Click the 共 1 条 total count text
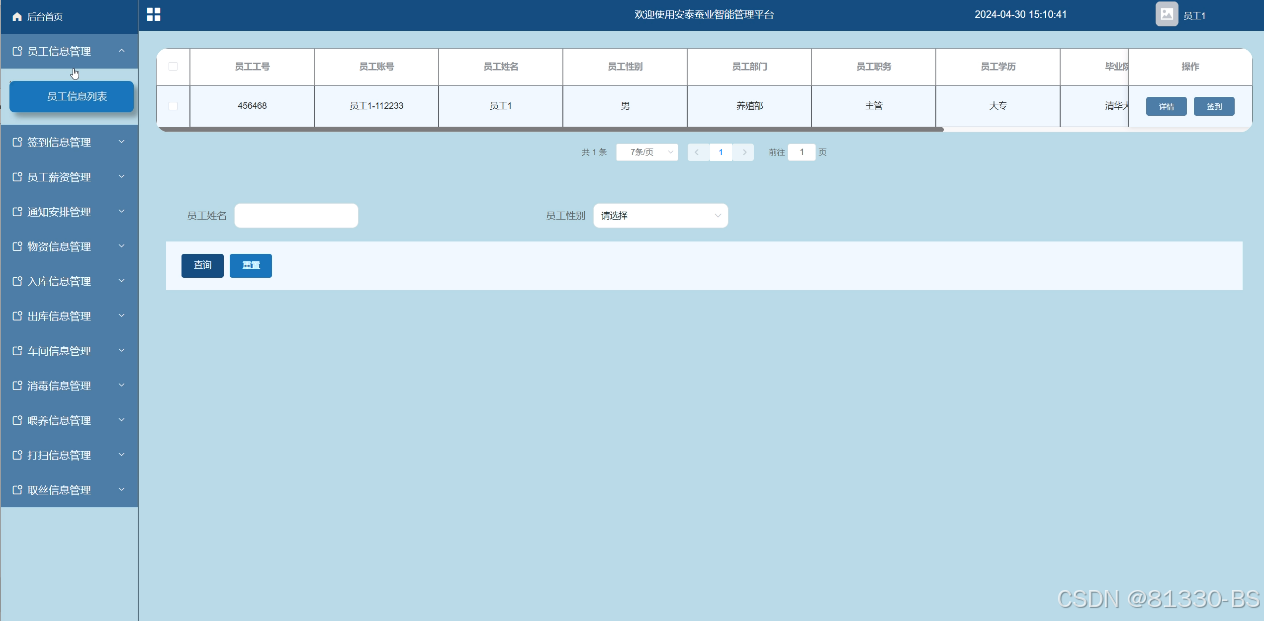 (x=594, y=152)
